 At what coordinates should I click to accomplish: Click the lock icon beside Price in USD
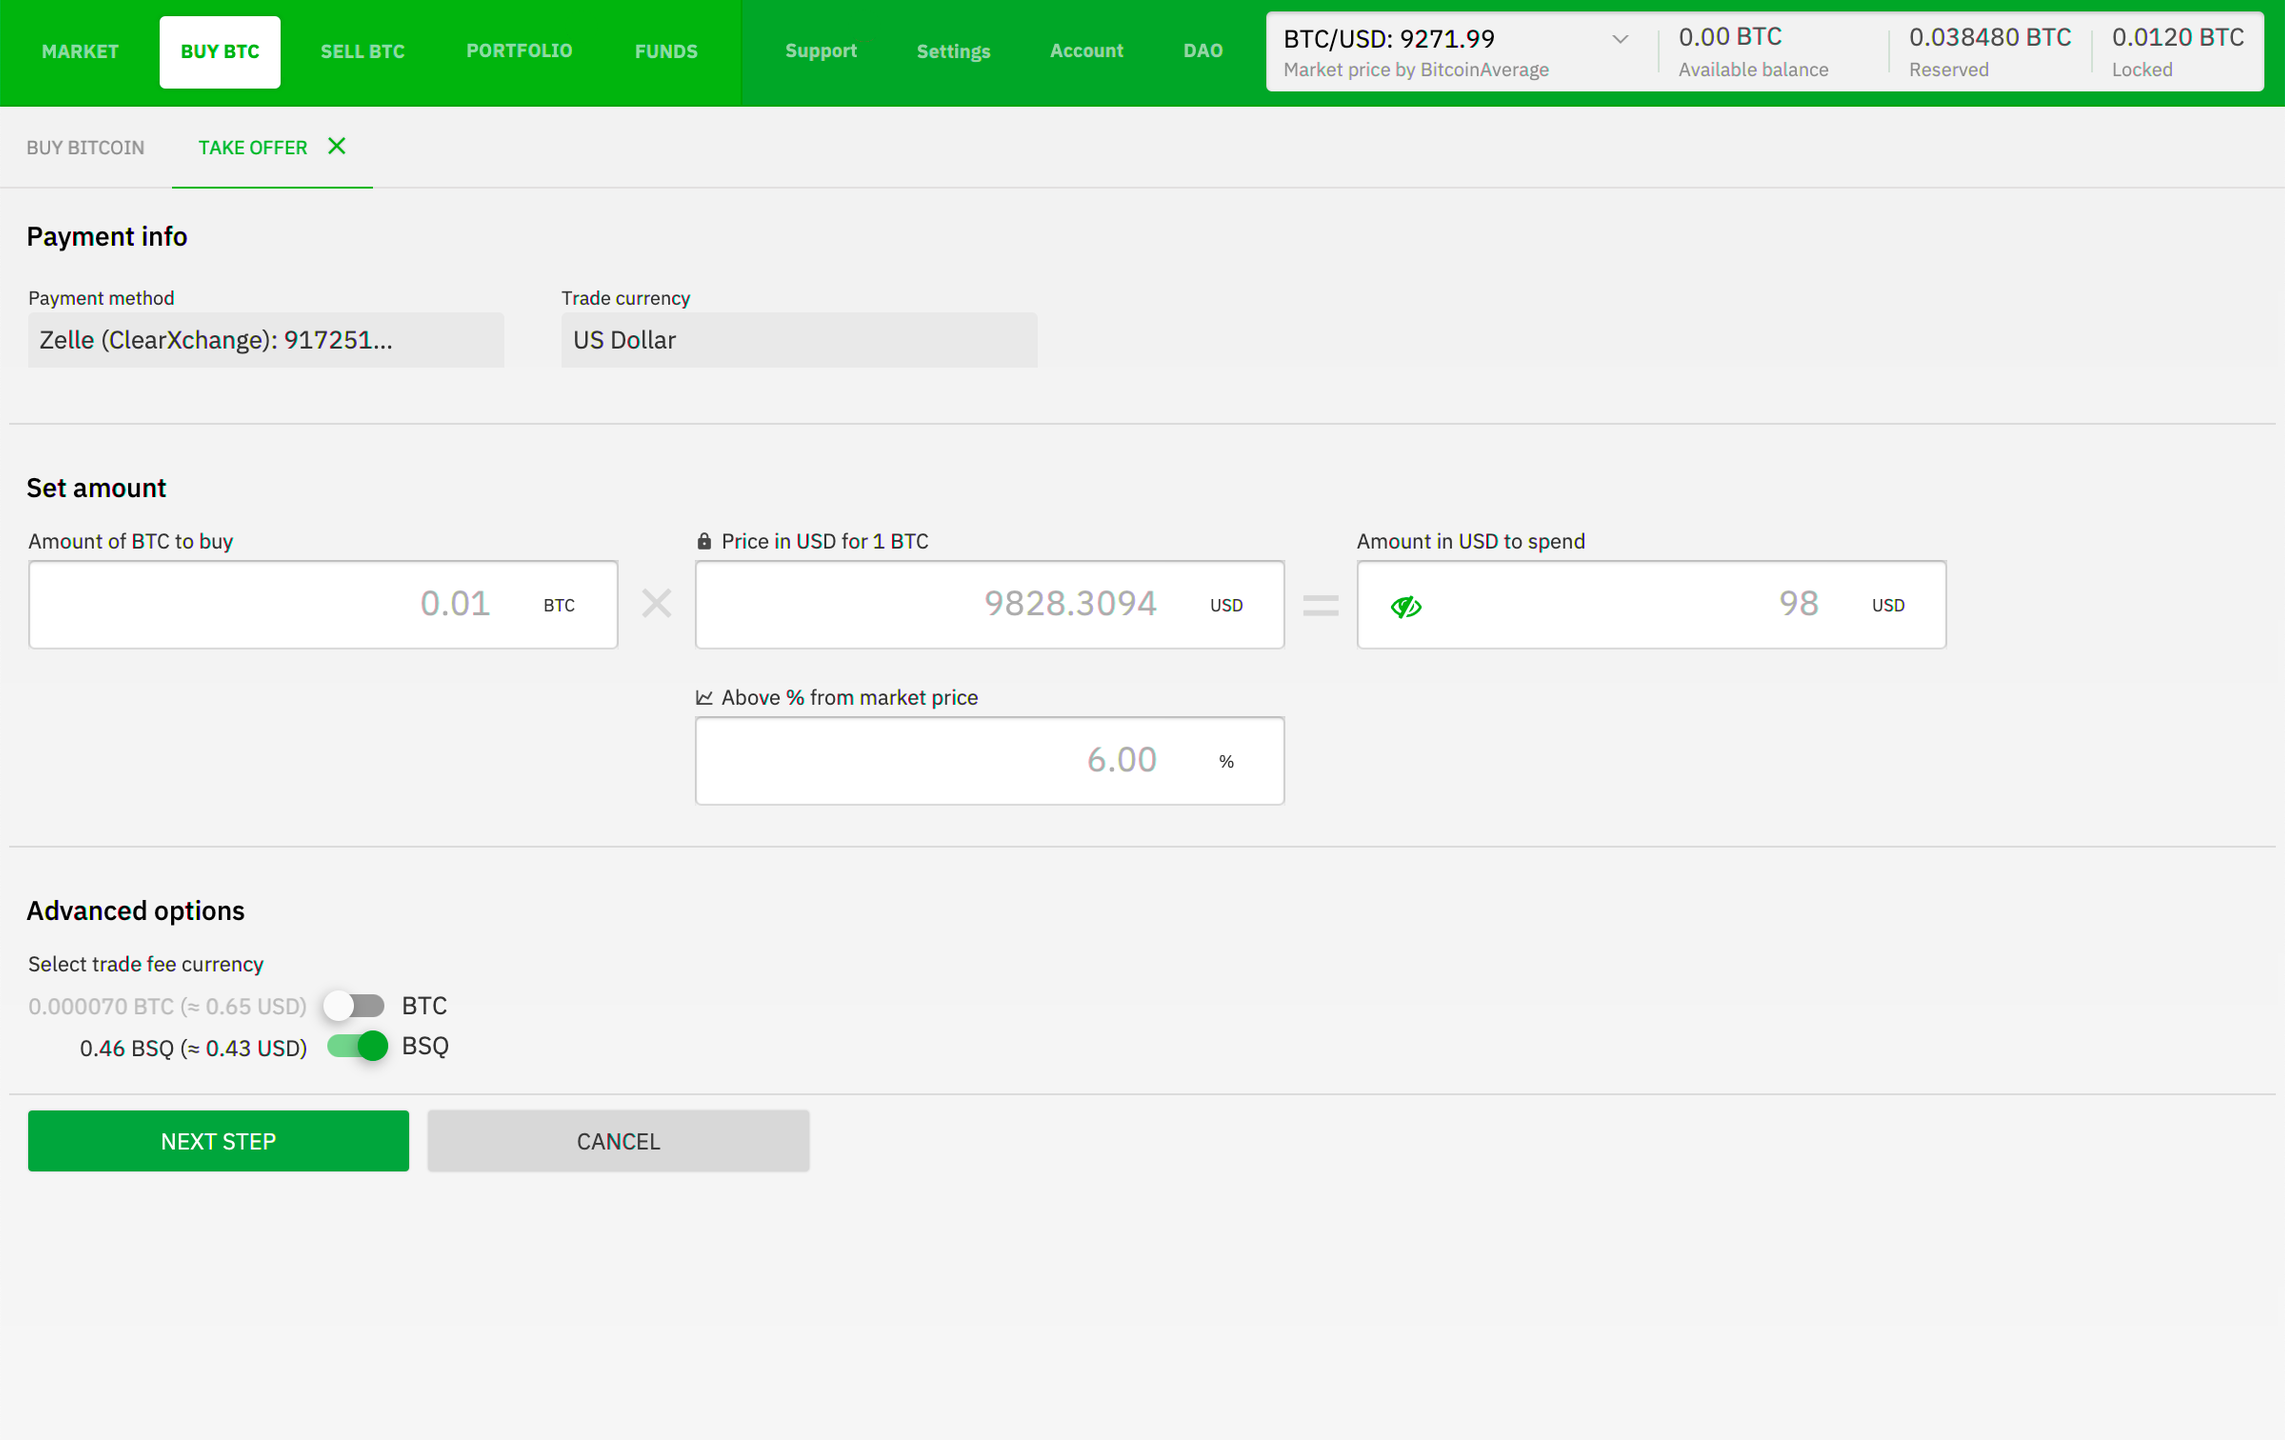point(704,541)
